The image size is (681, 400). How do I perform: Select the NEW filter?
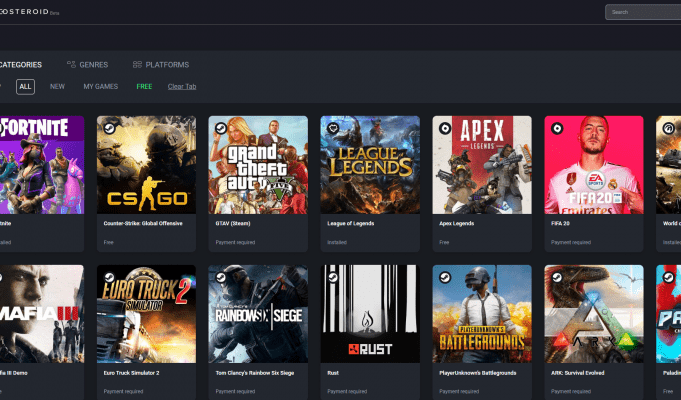(x=57, y=86)
